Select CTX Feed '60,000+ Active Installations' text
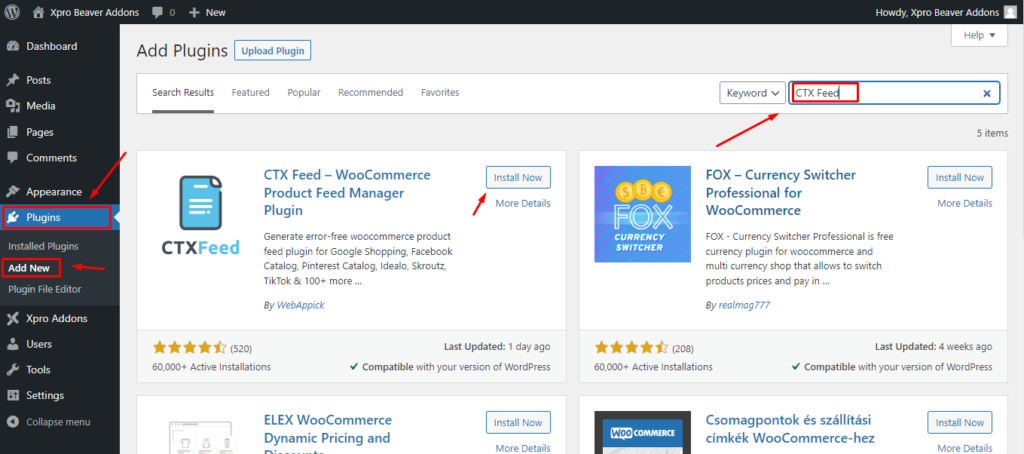This screenshot has width=1024, height=454. tap(212, 367)
